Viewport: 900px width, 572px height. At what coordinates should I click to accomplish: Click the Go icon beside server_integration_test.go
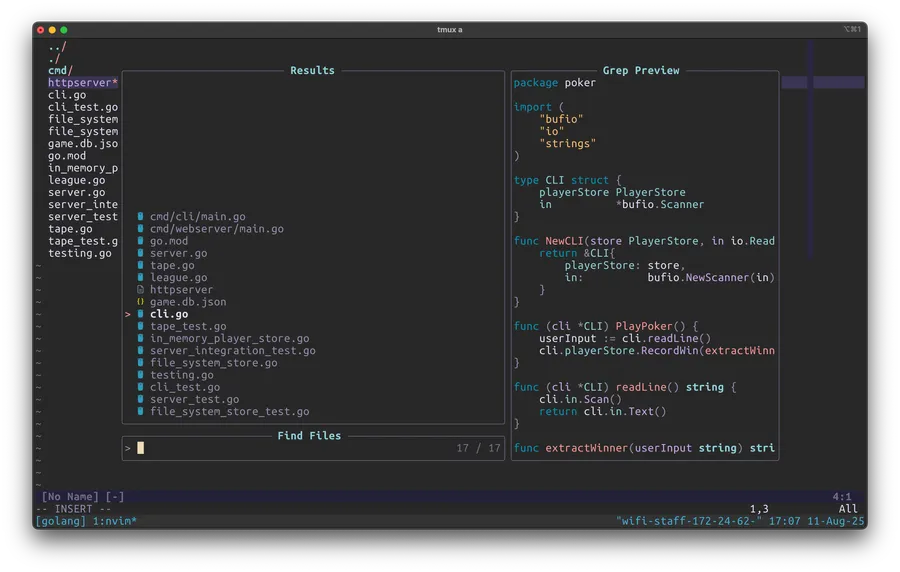pos(140,351)
